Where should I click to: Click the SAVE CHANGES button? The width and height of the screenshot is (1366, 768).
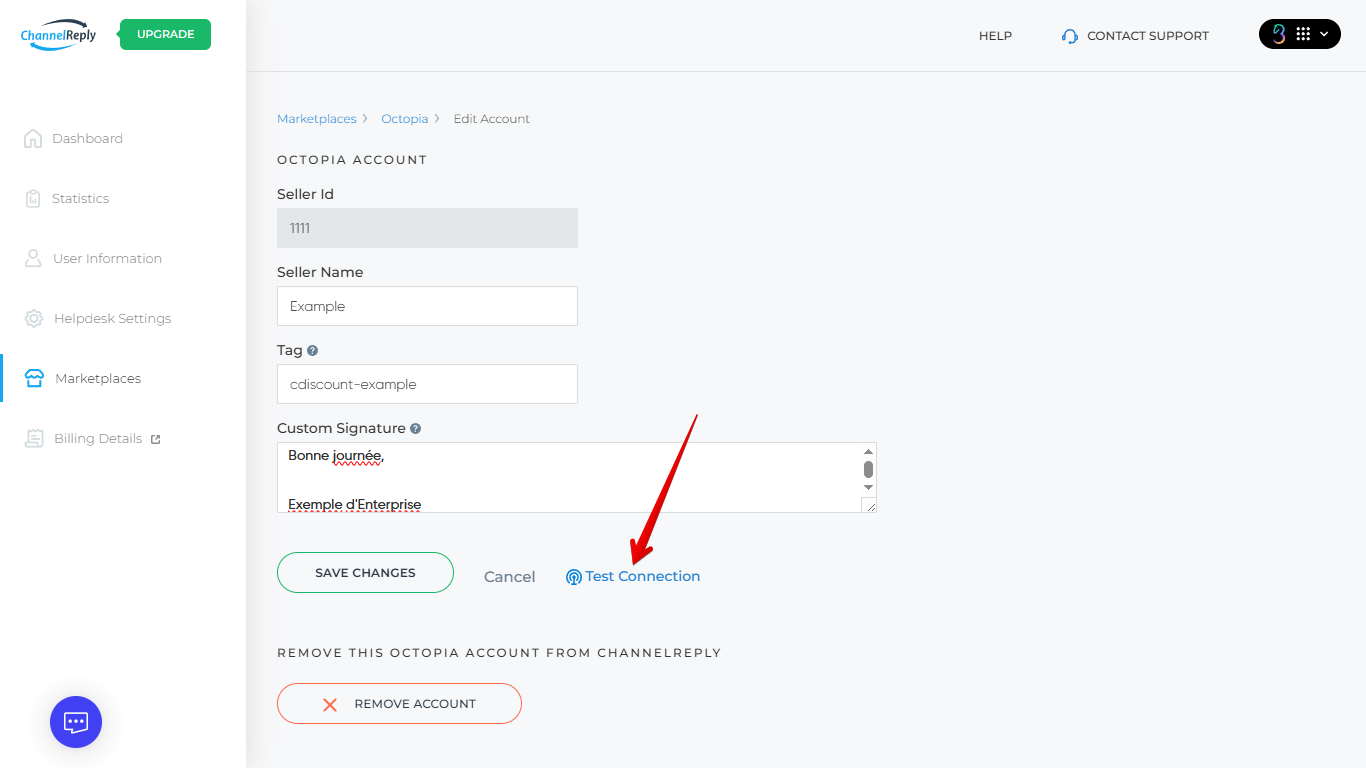[x=365, y=573]
